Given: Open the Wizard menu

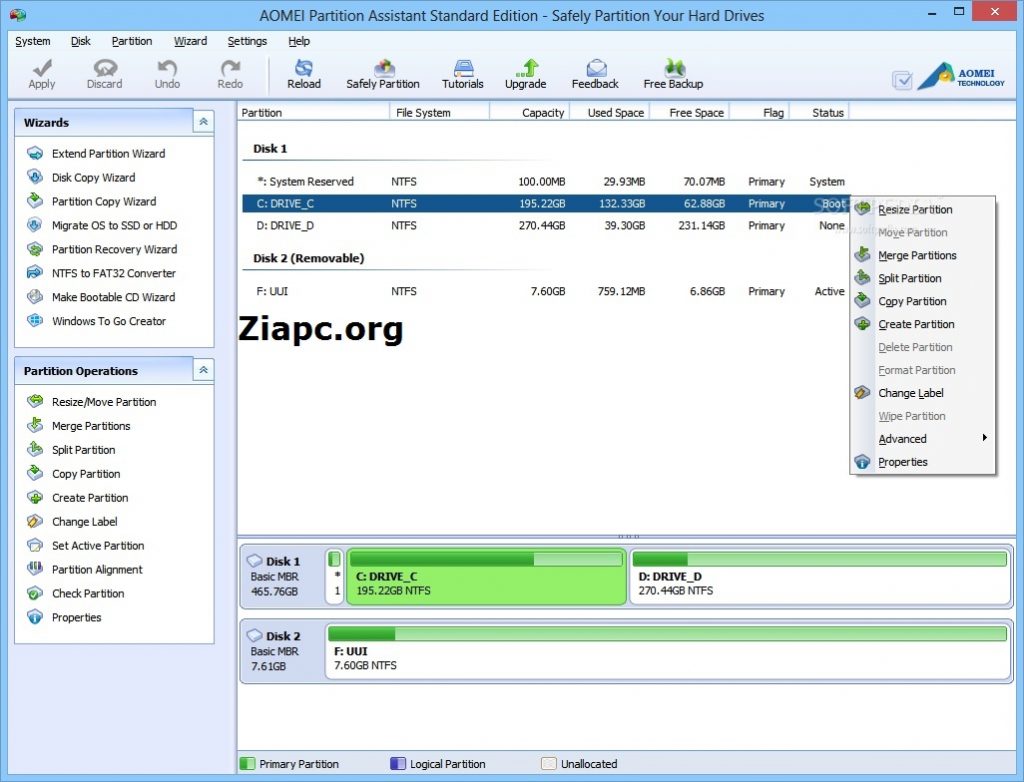Looking at the screenshot, I should click(x=189, y=41).
